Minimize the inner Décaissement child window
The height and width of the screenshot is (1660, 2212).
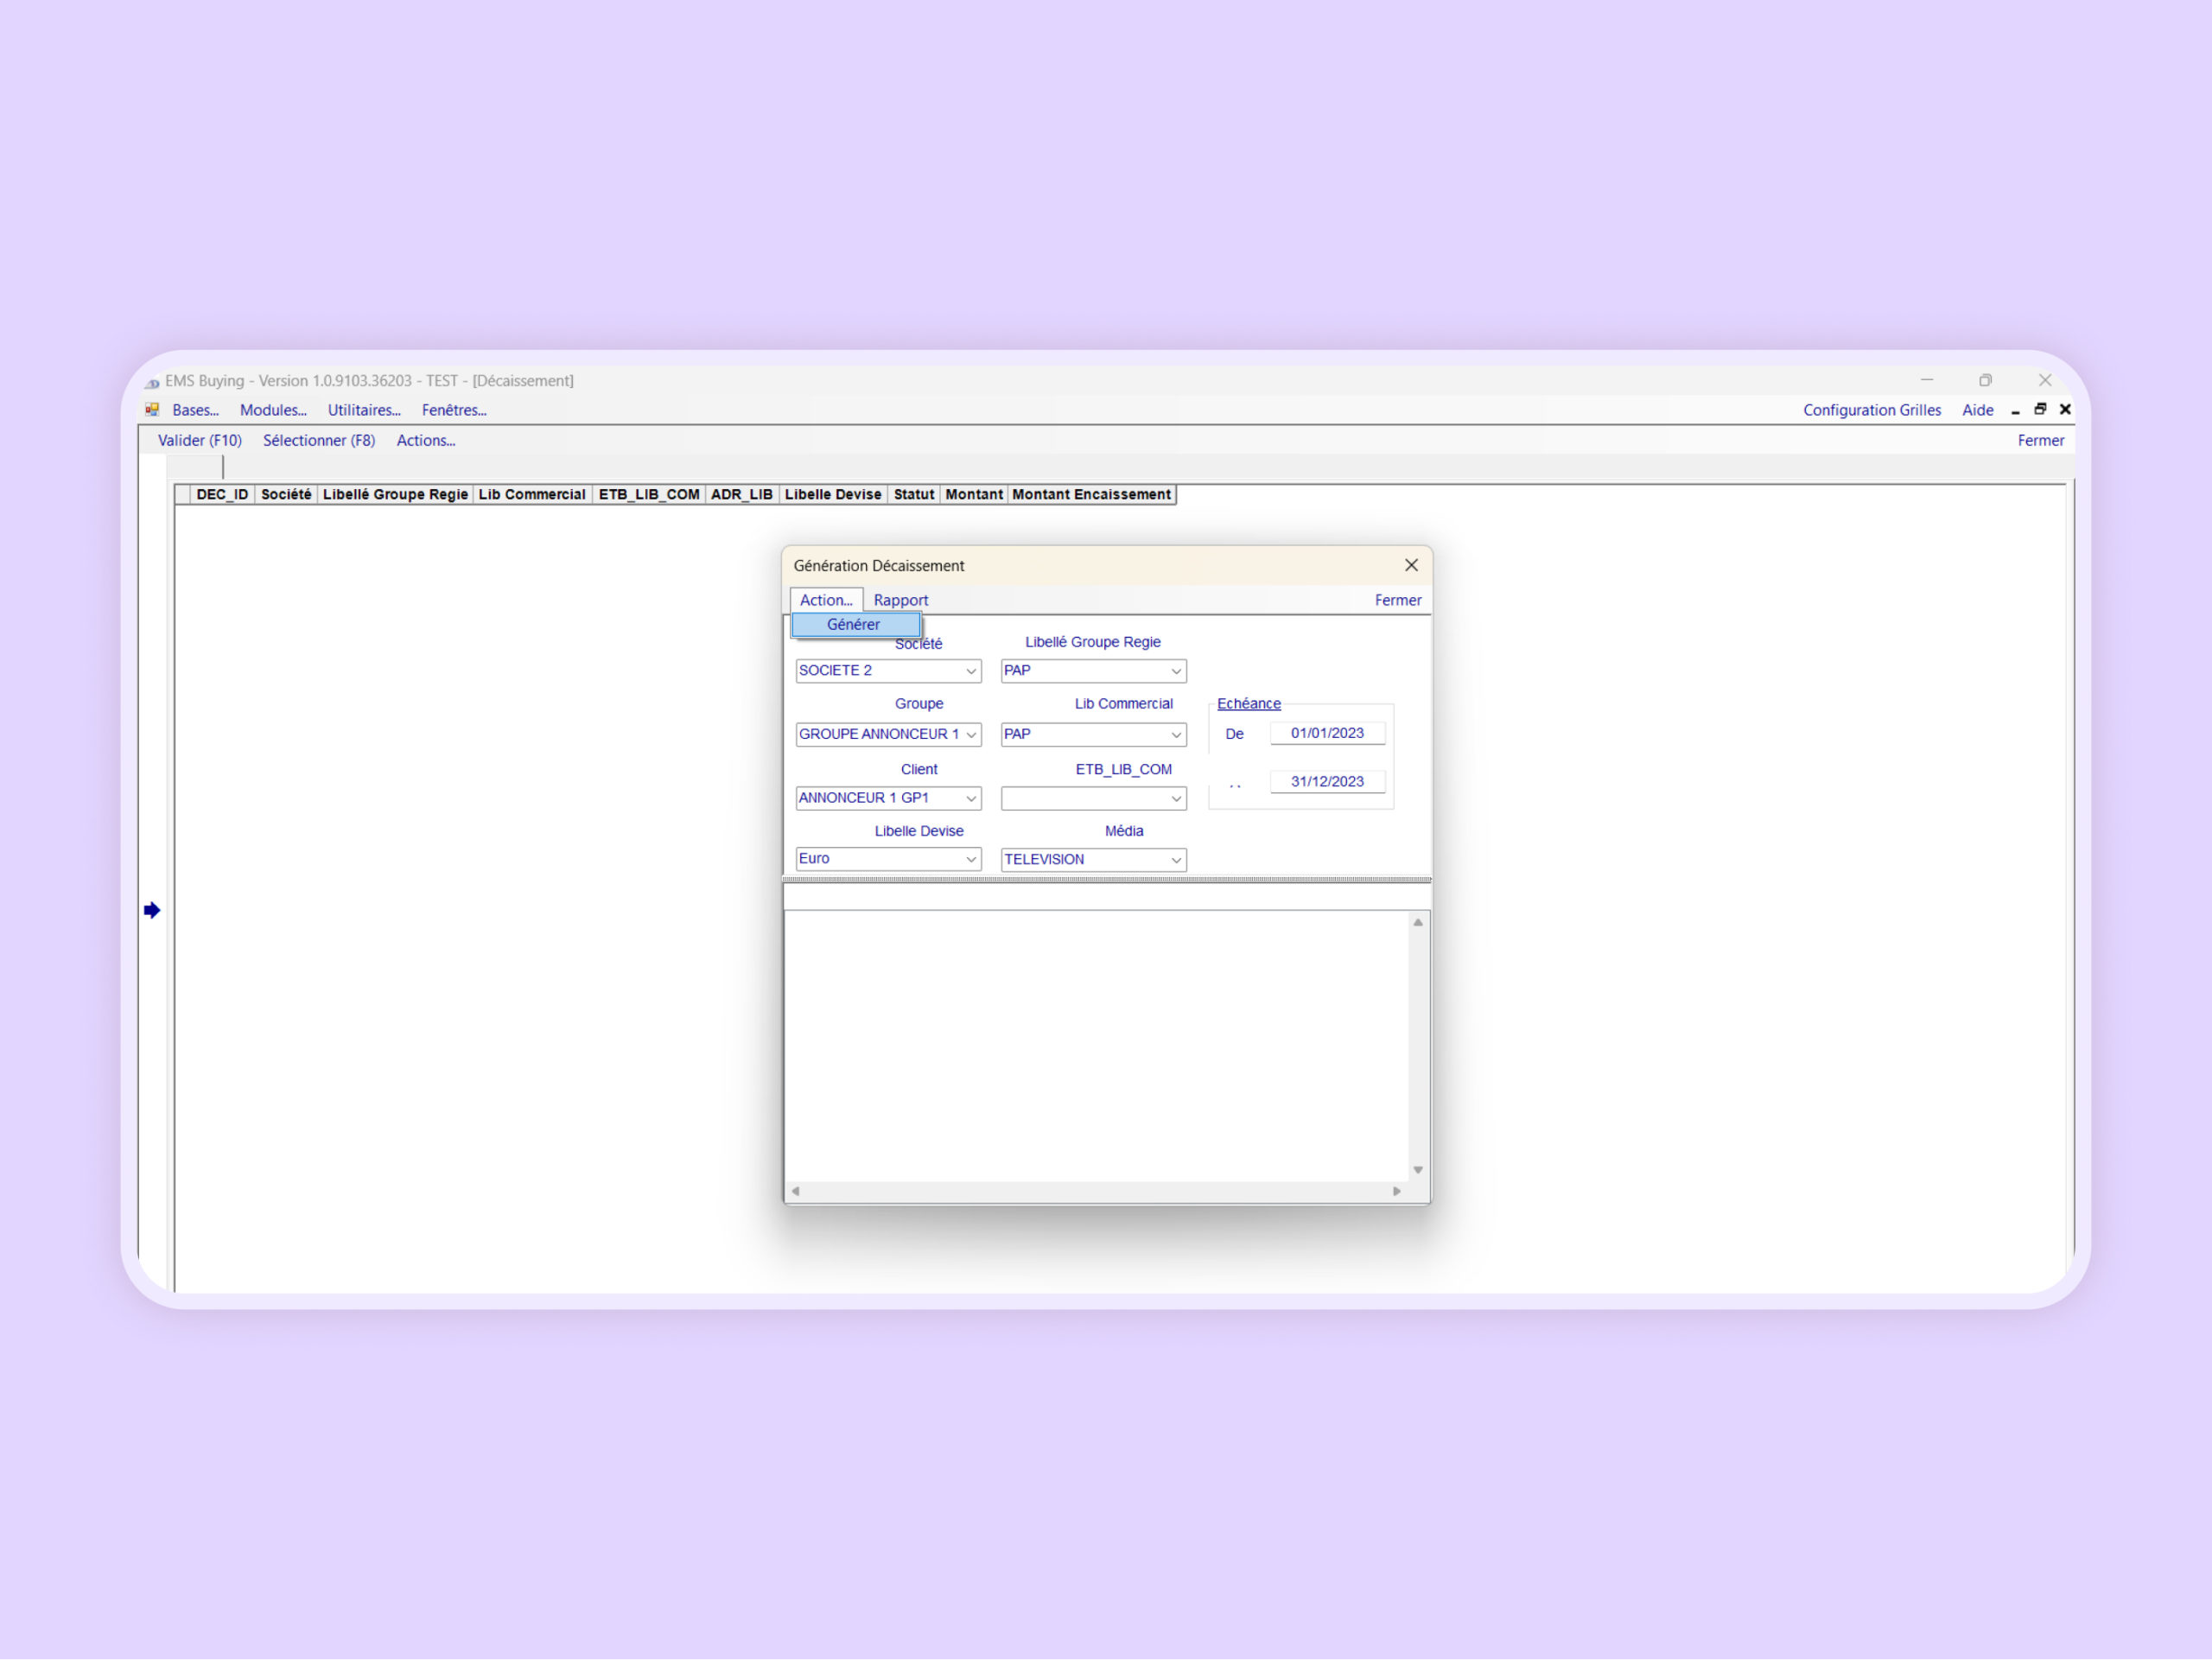click(x=2015, y=411)
